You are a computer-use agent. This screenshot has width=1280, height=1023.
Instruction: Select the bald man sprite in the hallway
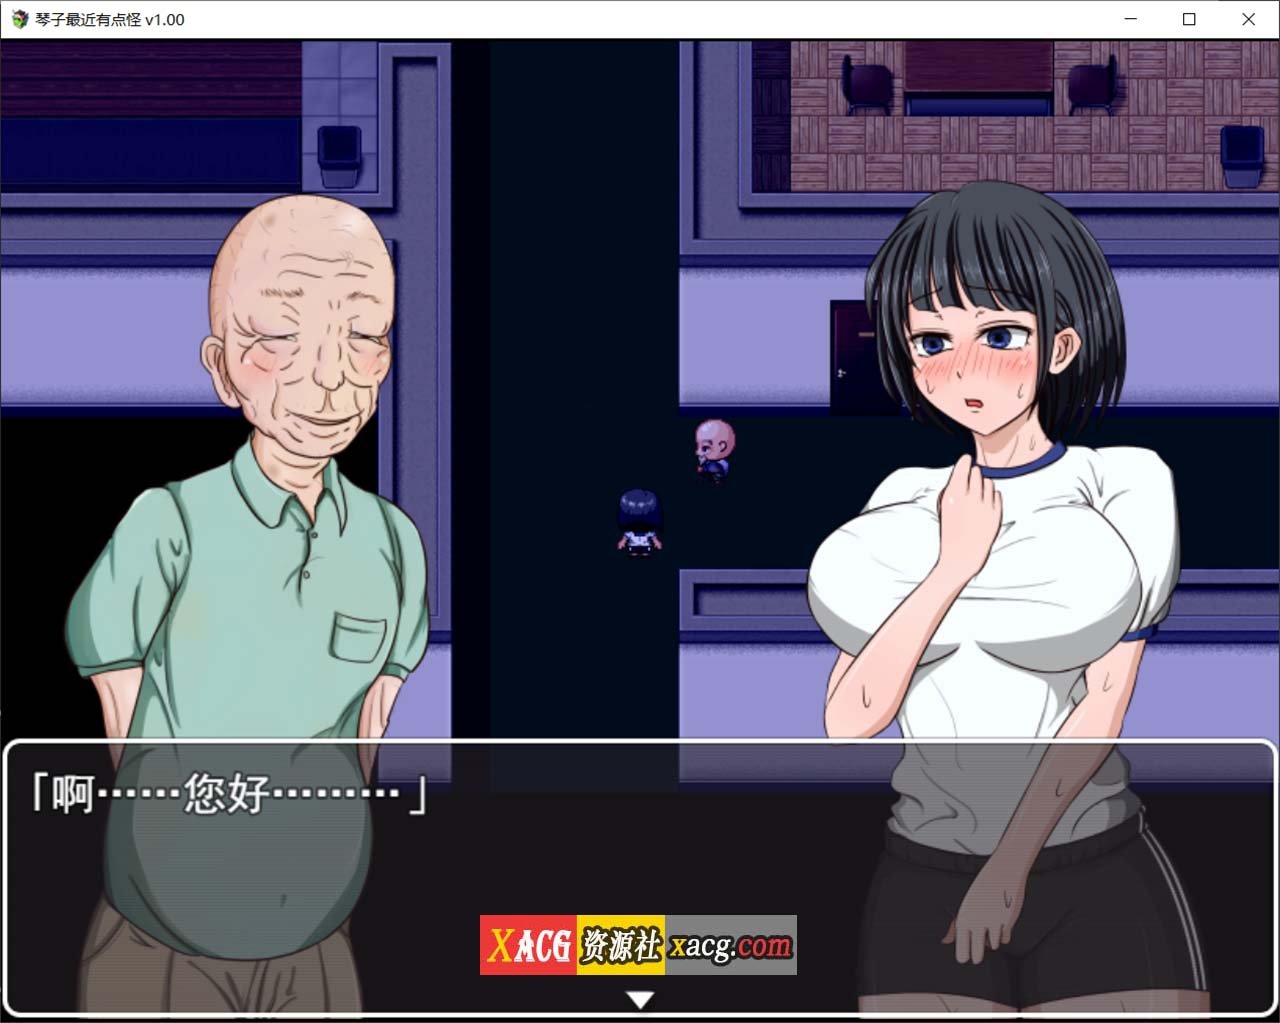coord(712,450)
